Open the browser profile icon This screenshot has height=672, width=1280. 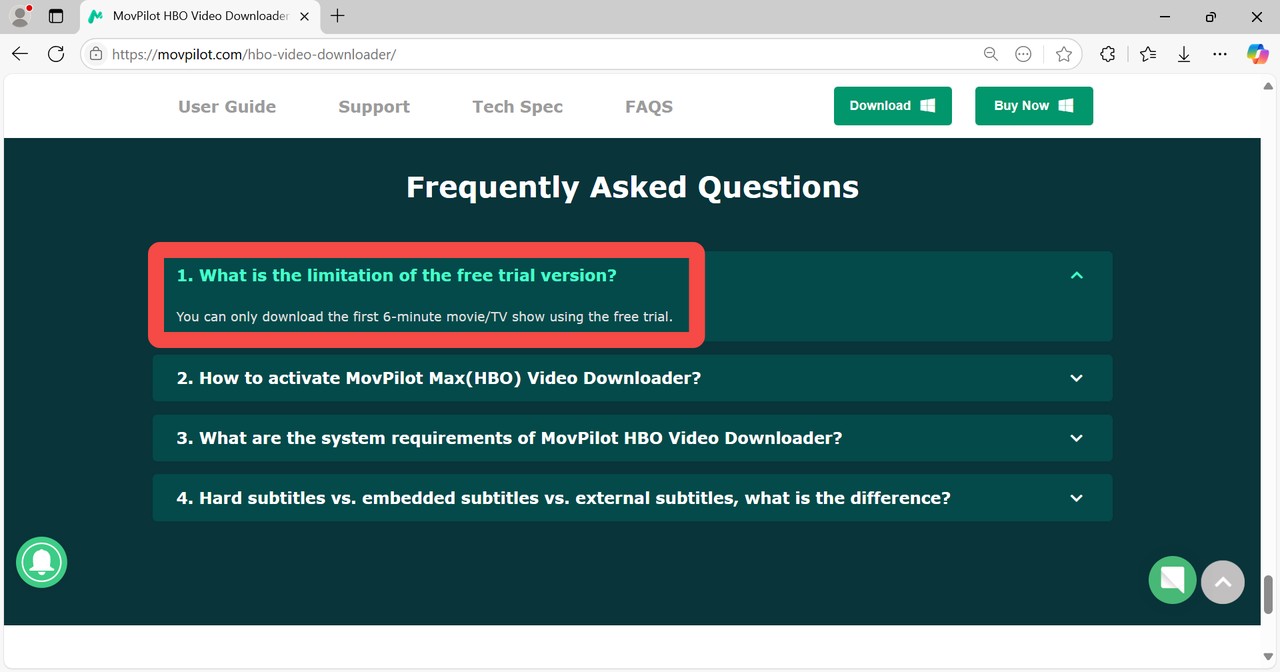pos(20,16)
